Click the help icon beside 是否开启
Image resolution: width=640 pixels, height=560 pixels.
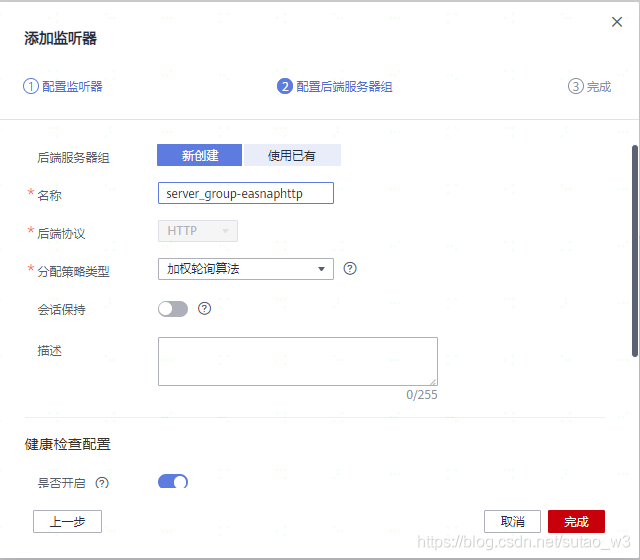(102, 483)
